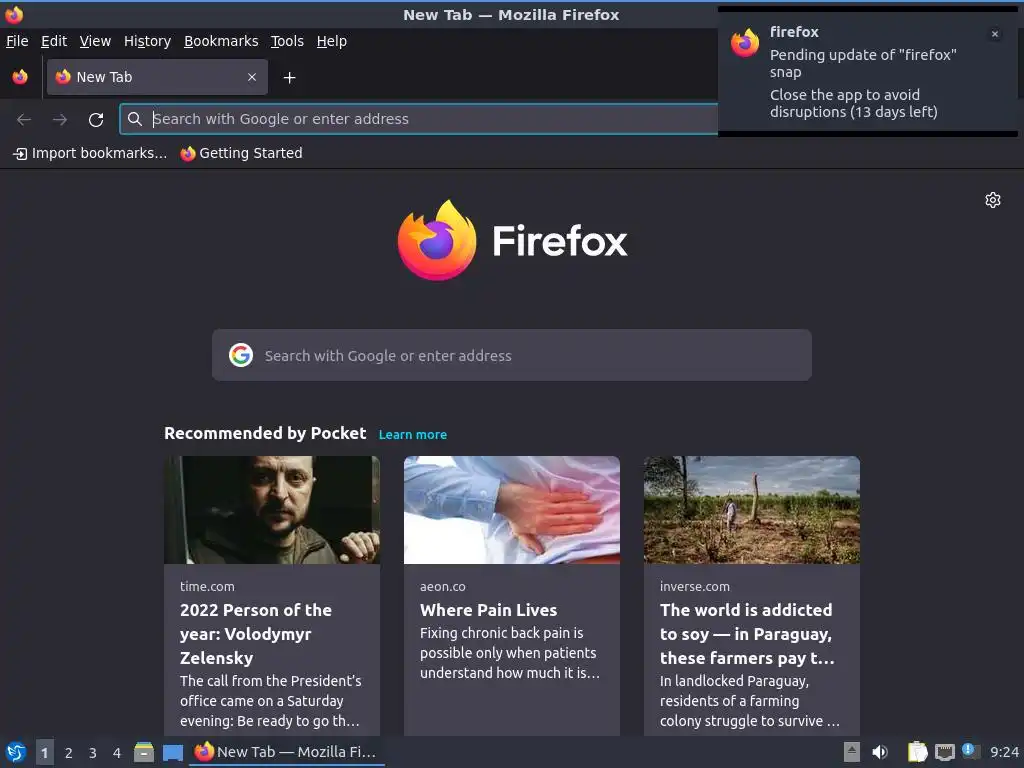Click the Firefox icon in the title bar
1024x768 pixels.
tap(14, 14)
